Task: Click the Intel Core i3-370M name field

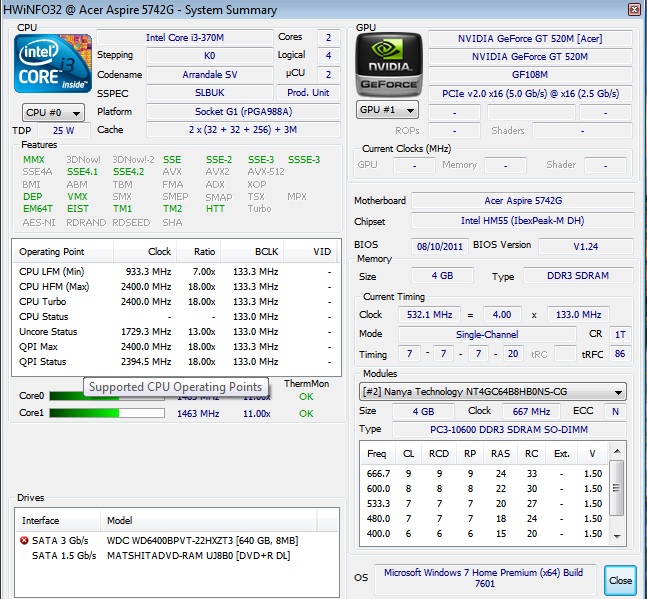Action: pos(185,38)
